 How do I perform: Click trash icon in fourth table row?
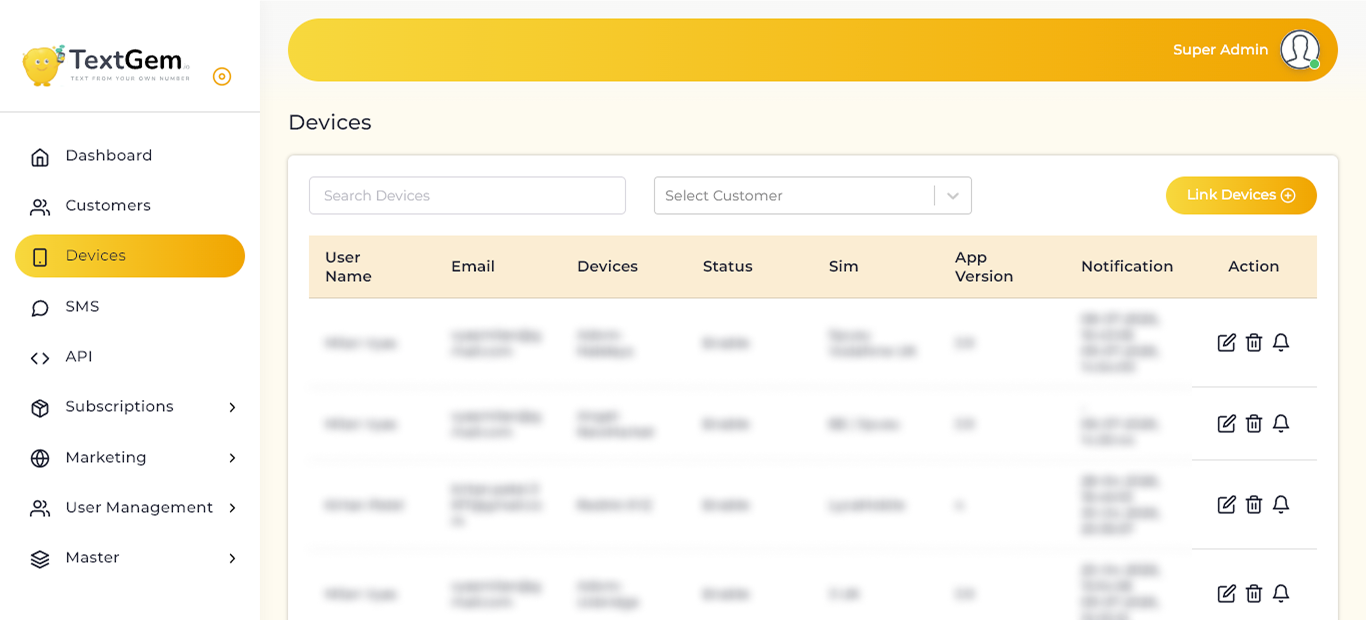tap(1254, 594)
